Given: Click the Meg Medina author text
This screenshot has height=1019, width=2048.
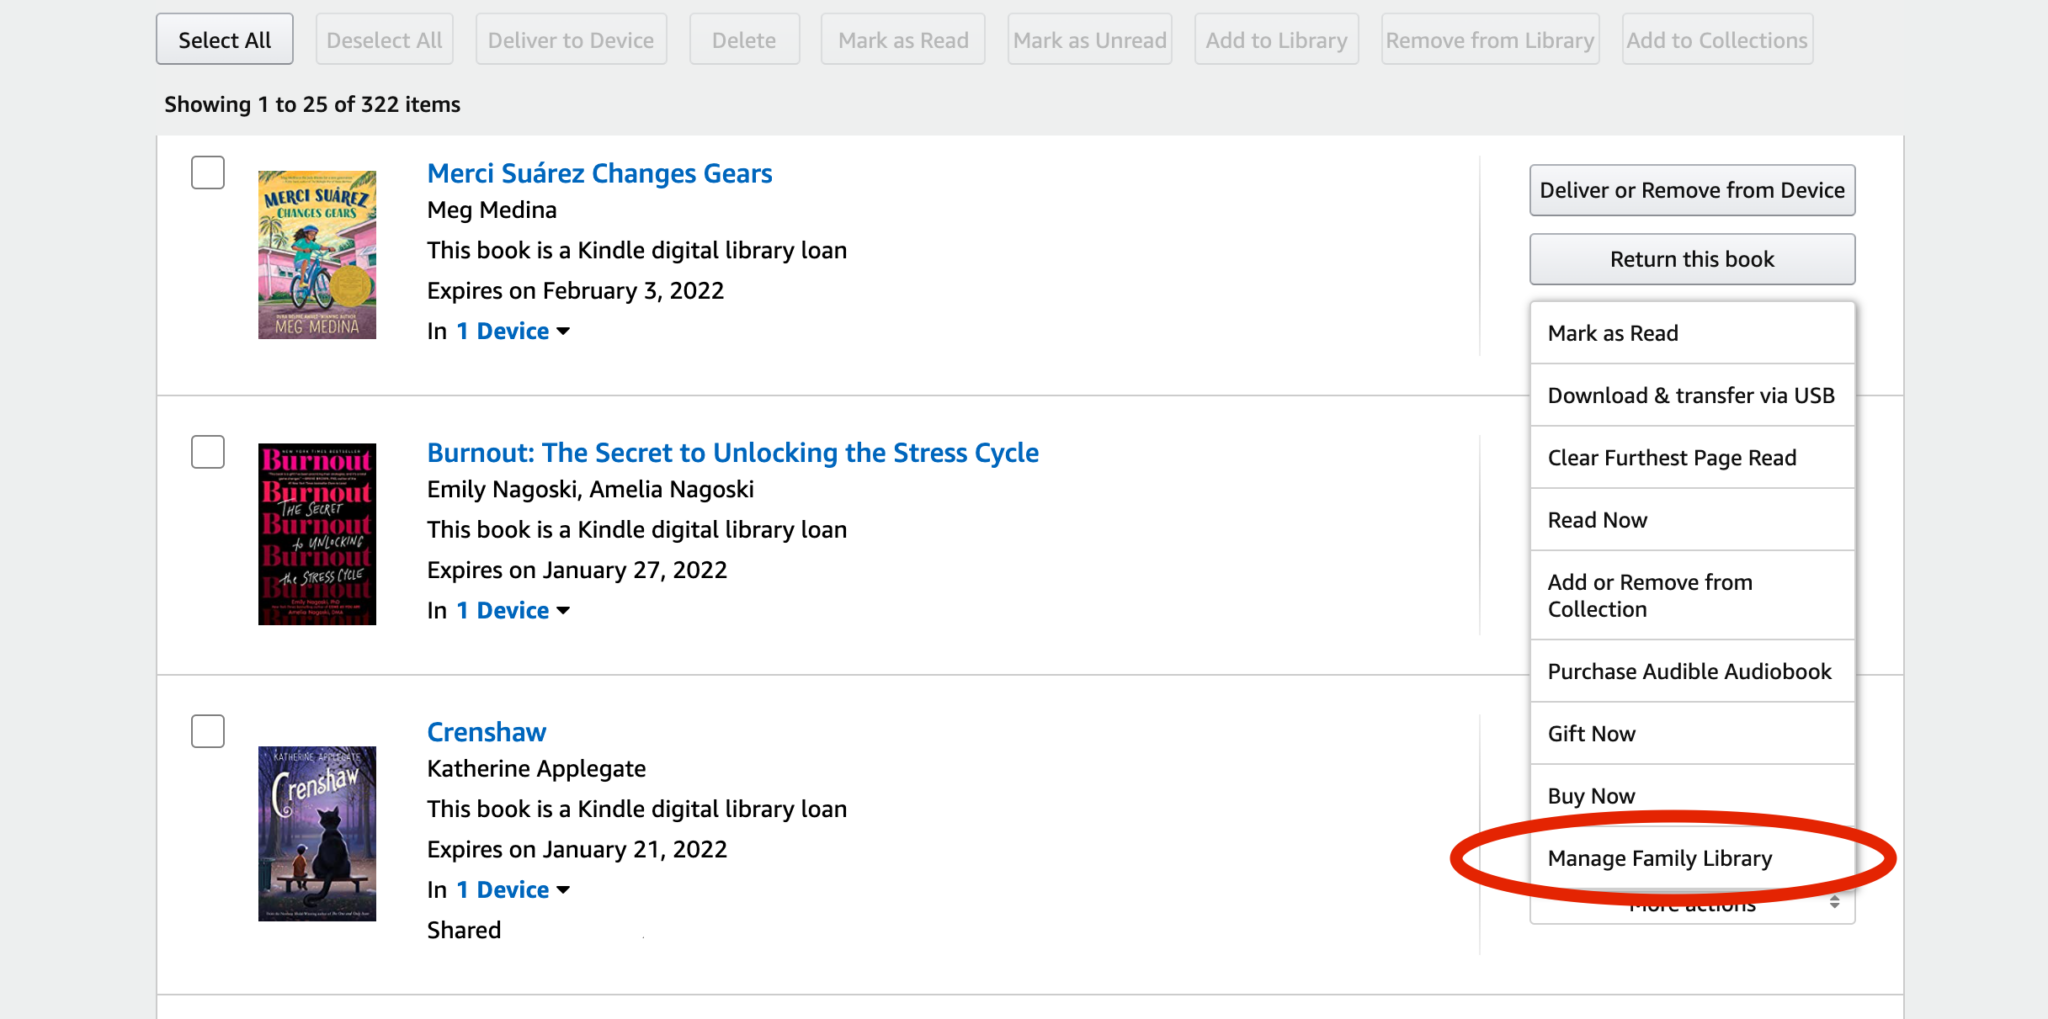Looking at the screenshot, I should [492, 210].
